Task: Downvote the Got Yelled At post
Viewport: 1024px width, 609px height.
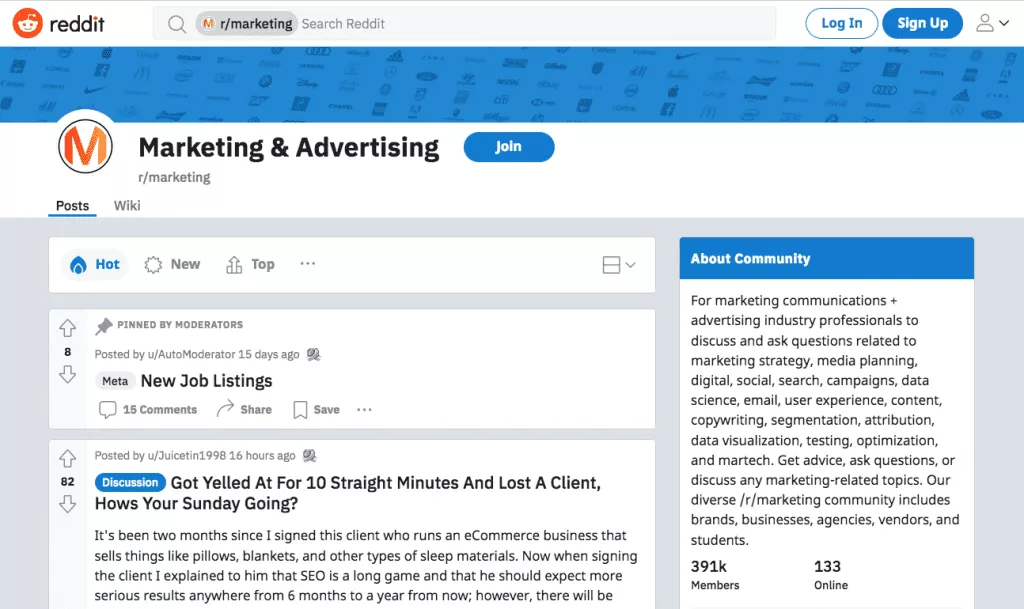Action: click(x=67, y=505)
